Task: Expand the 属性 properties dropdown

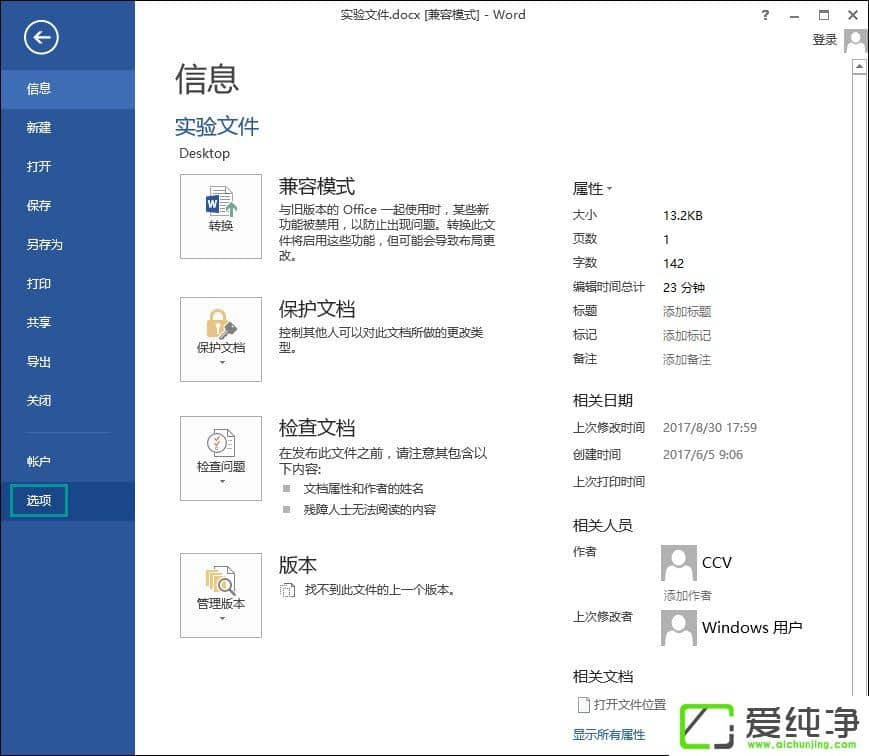Action: [x=592, y=189]
